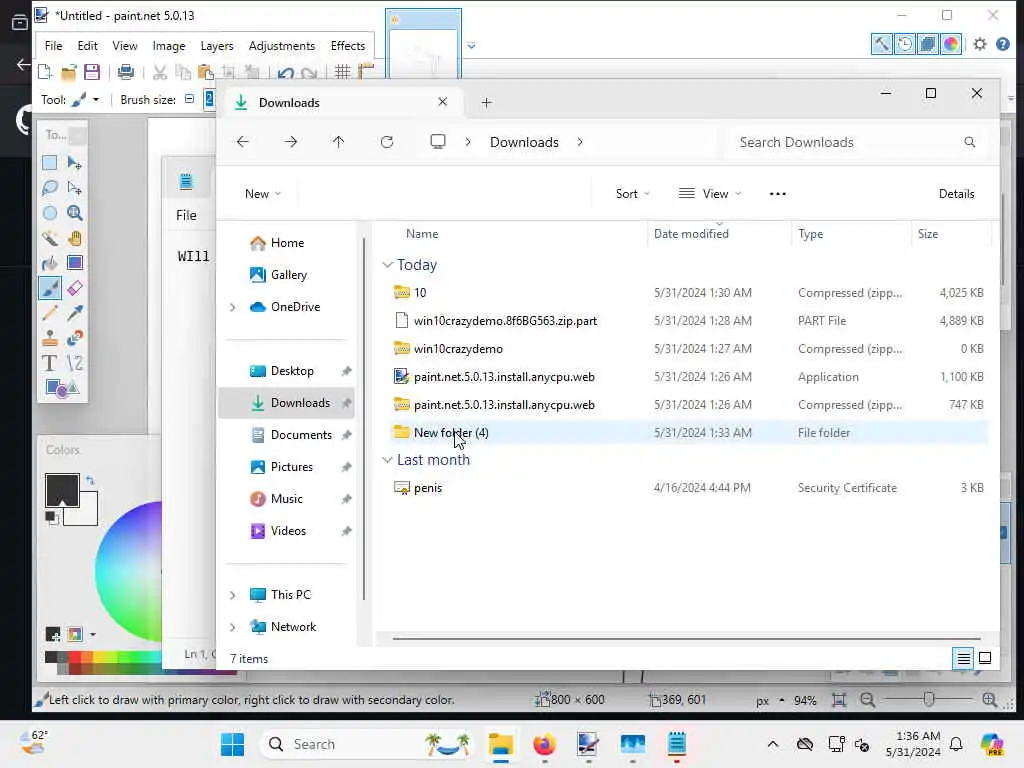Image resolution: width=1024 pixels, height=768 pixels.
Task: Select the Pan hand tool
Action: point(74,238)
